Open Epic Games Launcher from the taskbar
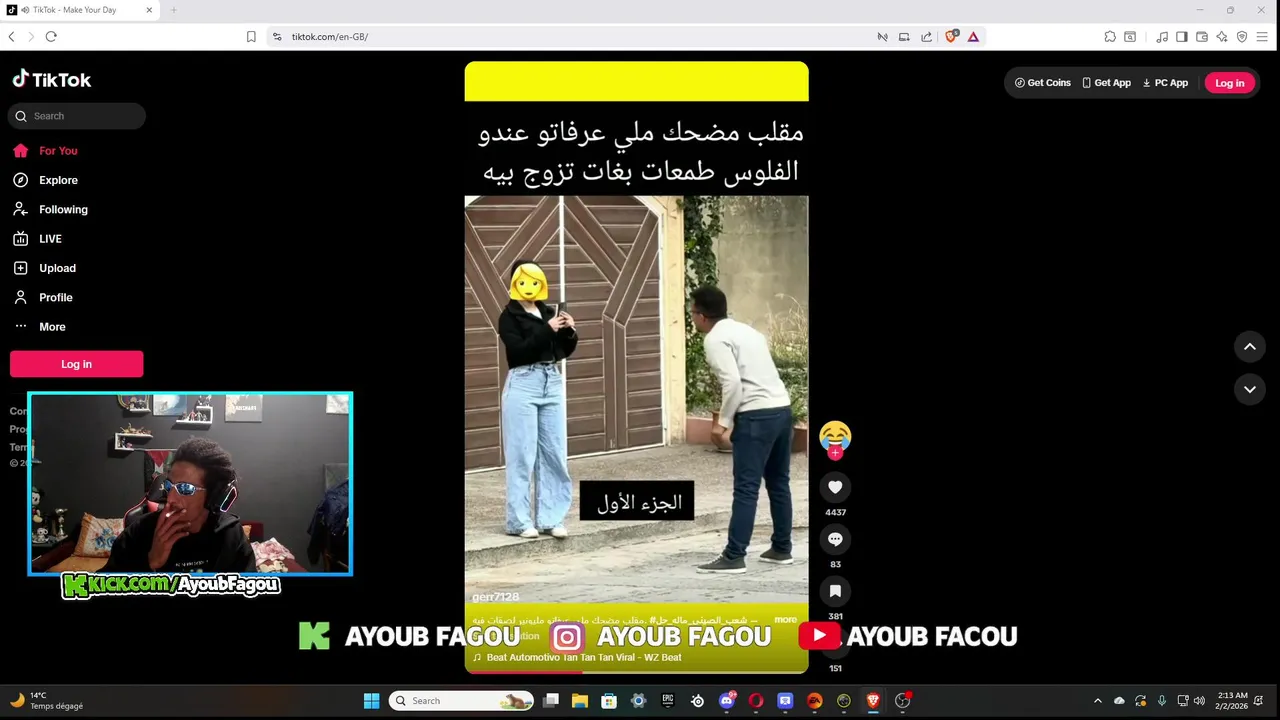This screenshot has width=1280, height=720. (x=668, y=701)
